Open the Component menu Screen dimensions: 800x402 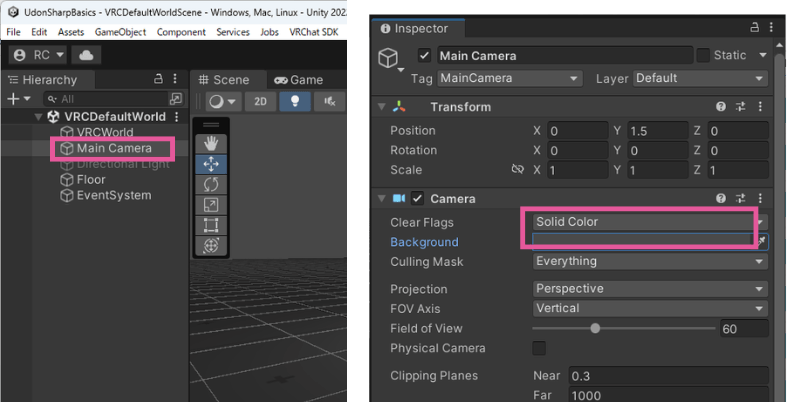pos(181,32)
